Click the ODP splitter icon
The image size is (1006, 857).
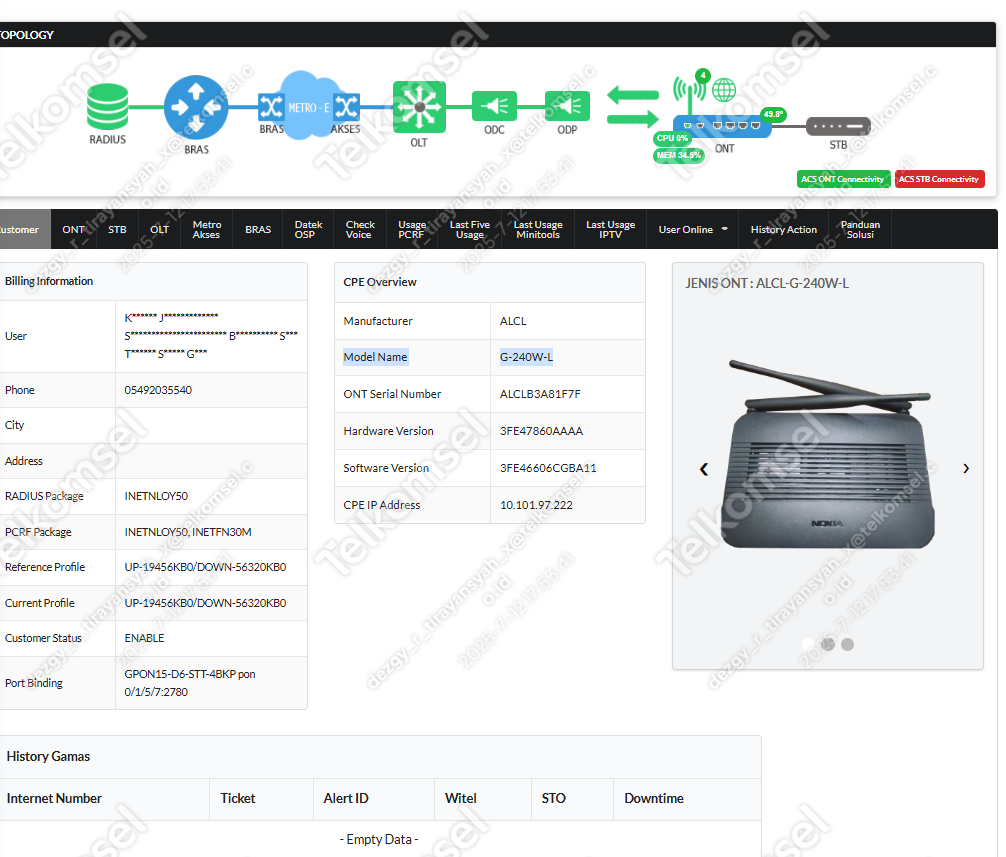point(567,106)
